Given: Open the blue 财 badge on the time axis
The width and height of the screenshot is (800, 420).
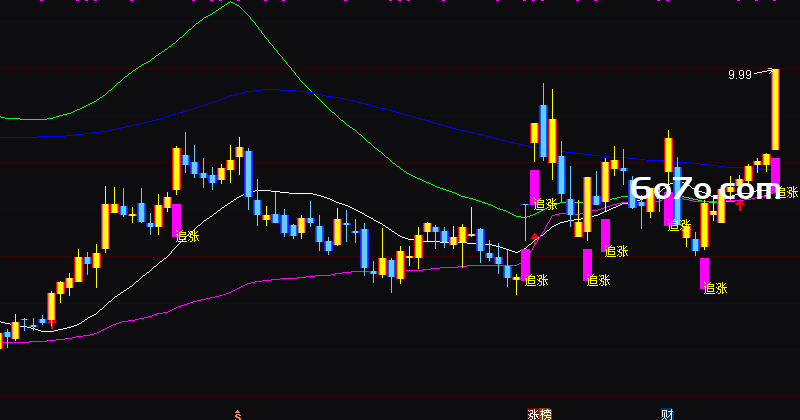Looking at the screenshot, I should [x=667, y=414].
